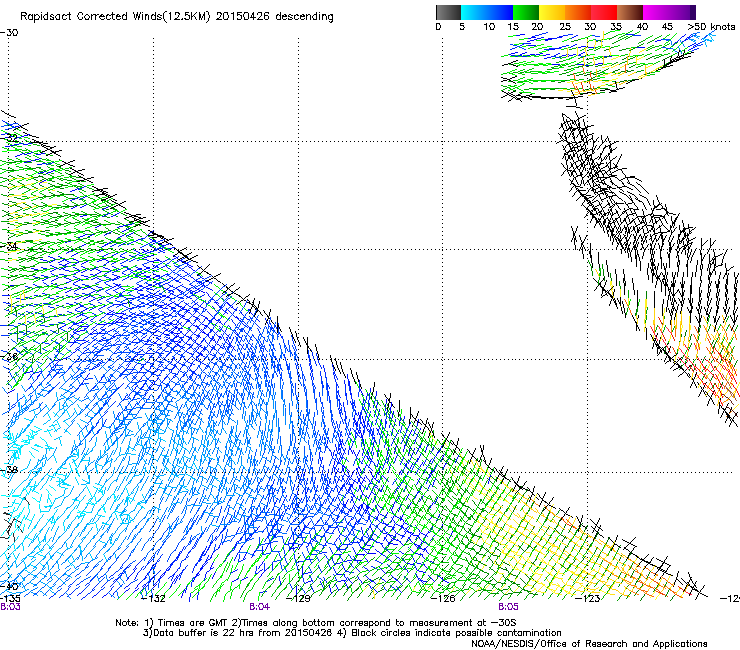Click the '-129' longitude axis label
Screen dimensions: 740x650
298,599
